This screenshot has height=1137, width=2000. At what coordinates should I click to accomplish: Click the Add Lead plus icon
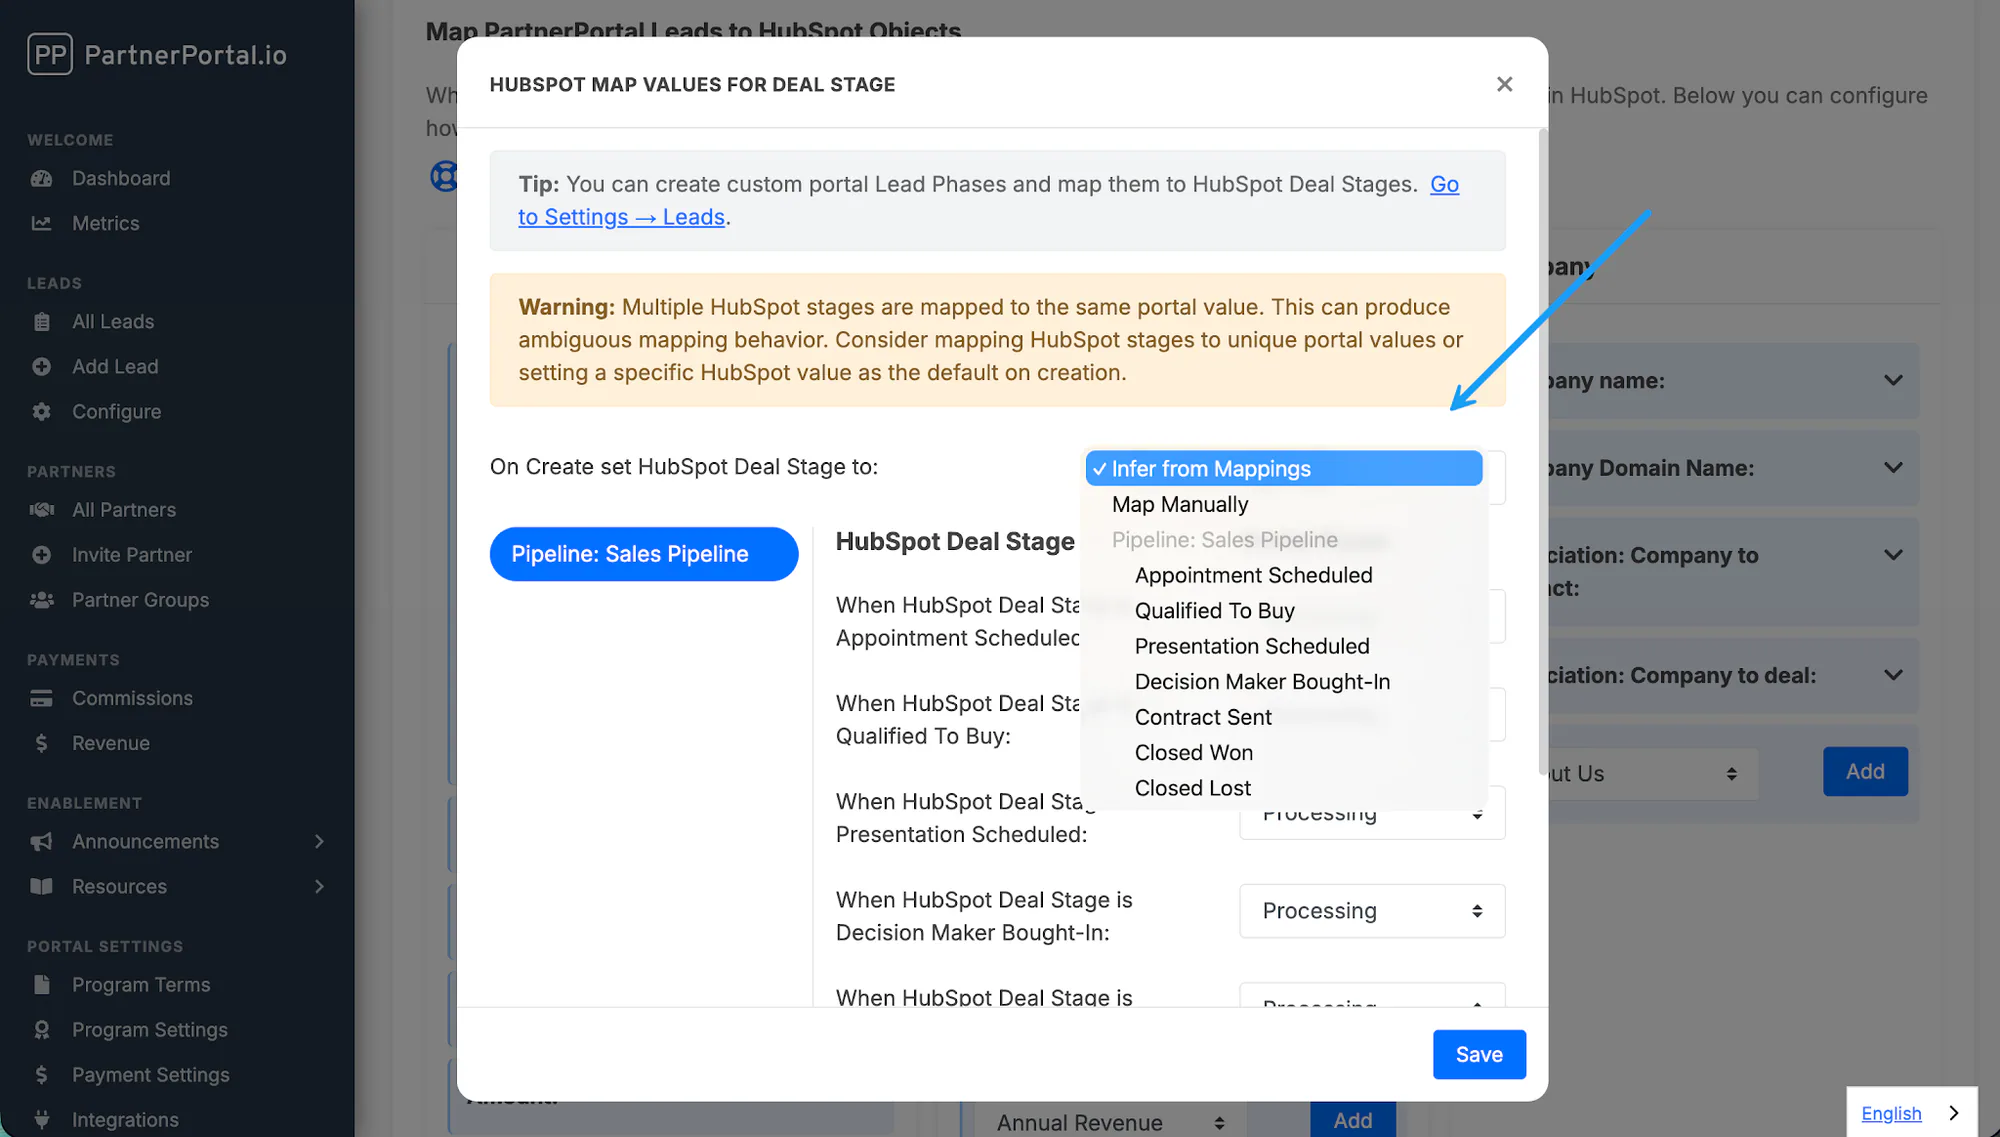[41, 366]
